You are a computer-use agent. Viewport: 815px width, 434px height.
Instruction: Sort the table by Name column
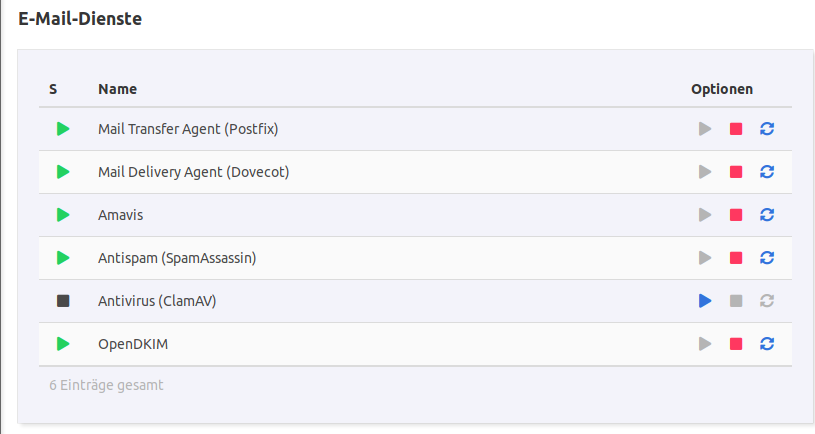117,89
